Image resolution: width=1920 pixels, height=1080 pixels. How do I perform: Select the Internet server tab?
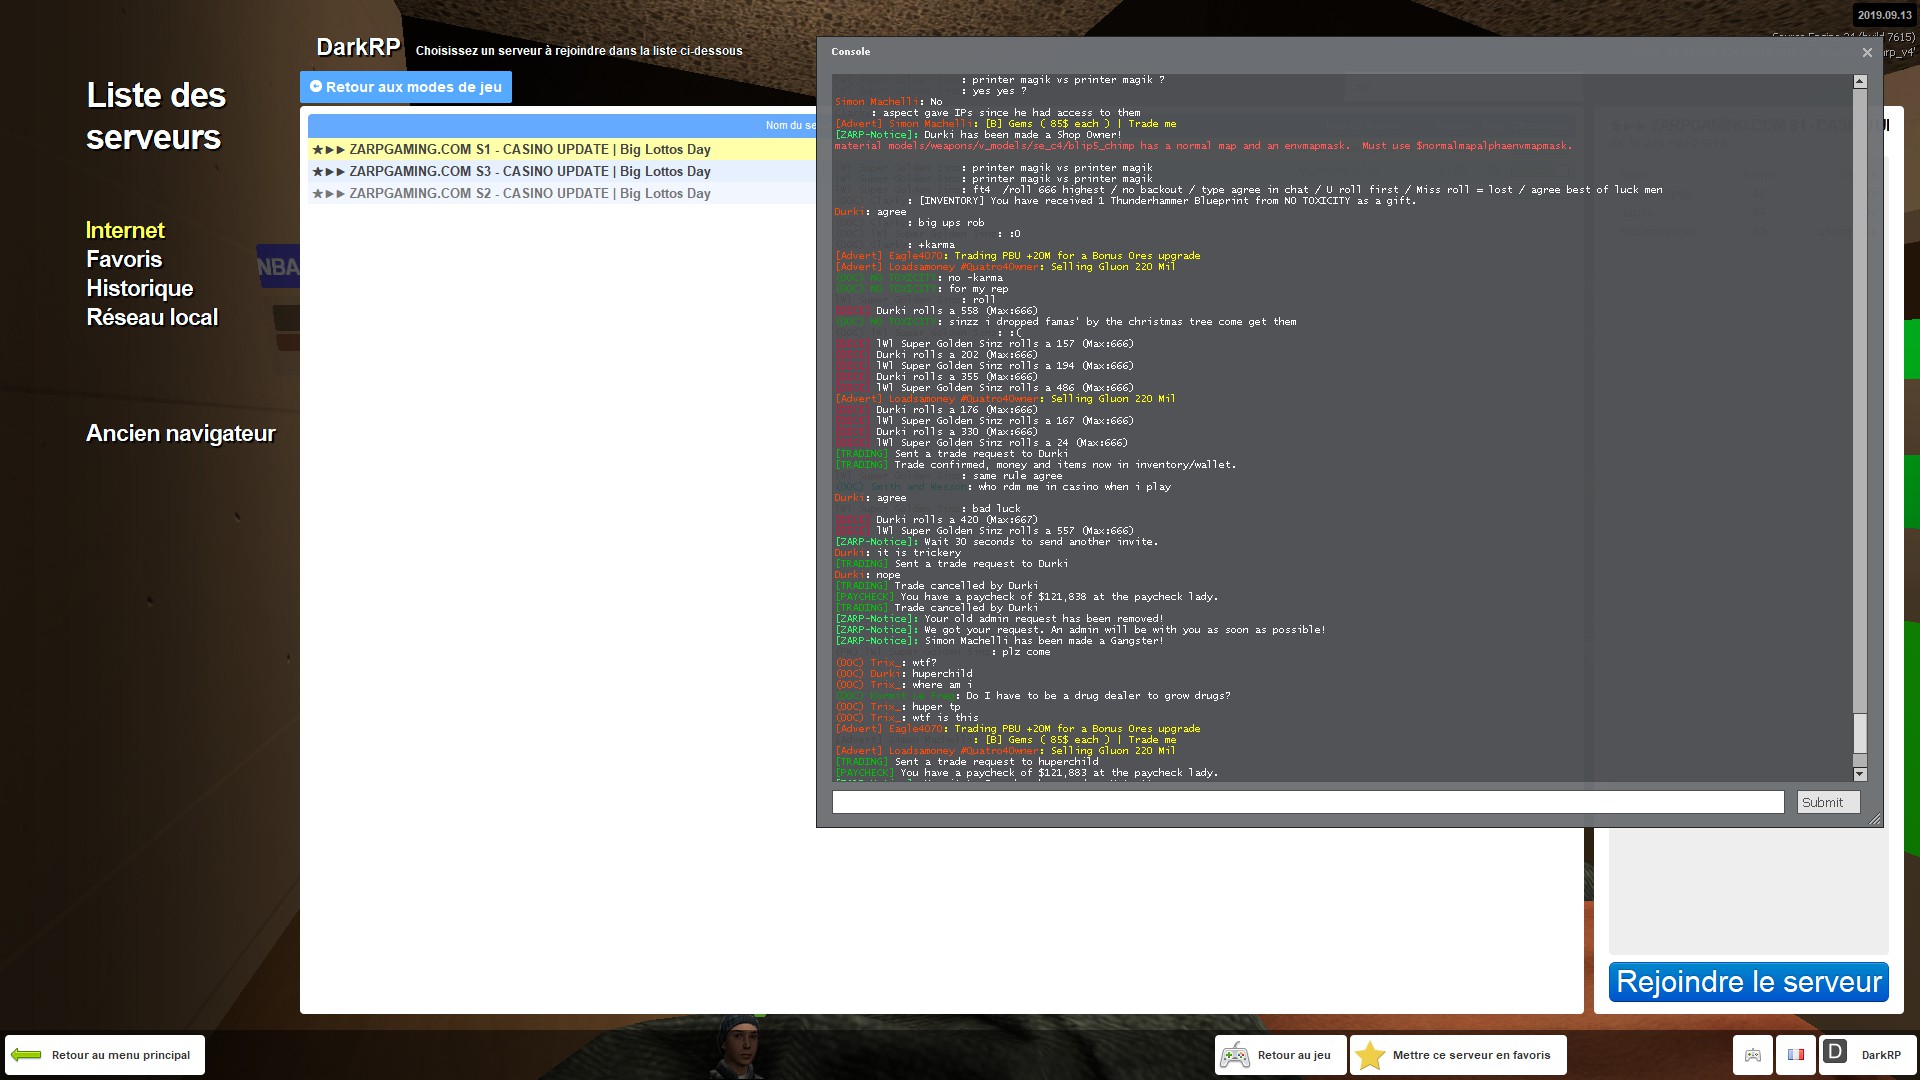125,230
